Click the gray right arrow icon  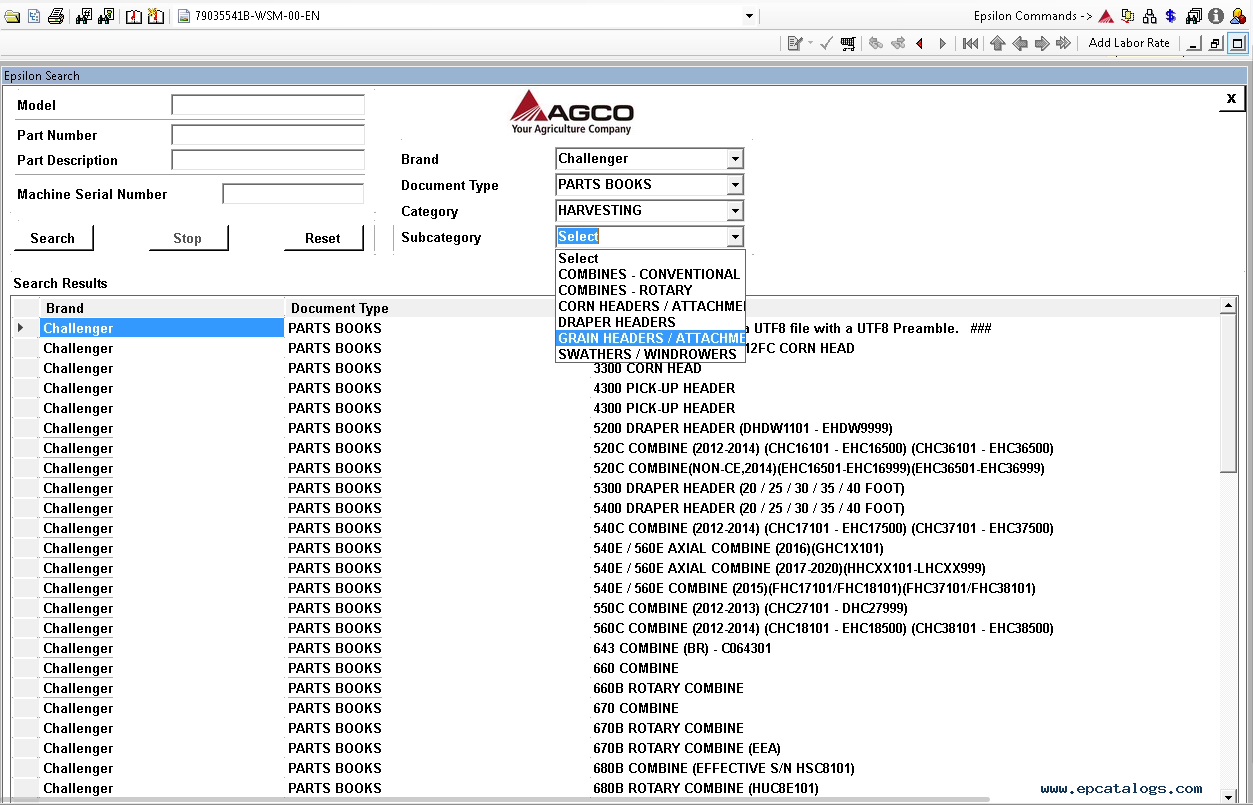point(1042,43)
